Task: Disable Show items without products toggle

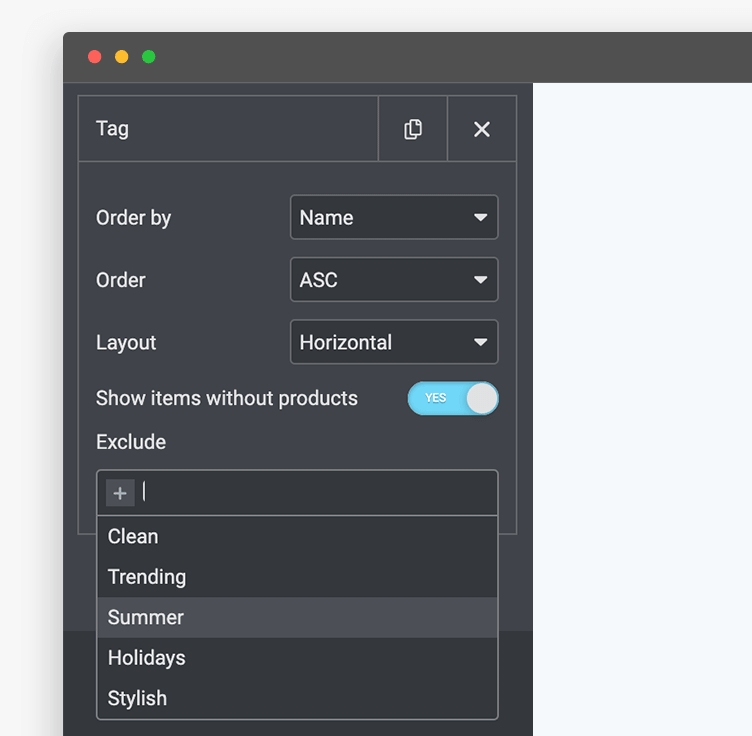Action: [x=453, y=398]
